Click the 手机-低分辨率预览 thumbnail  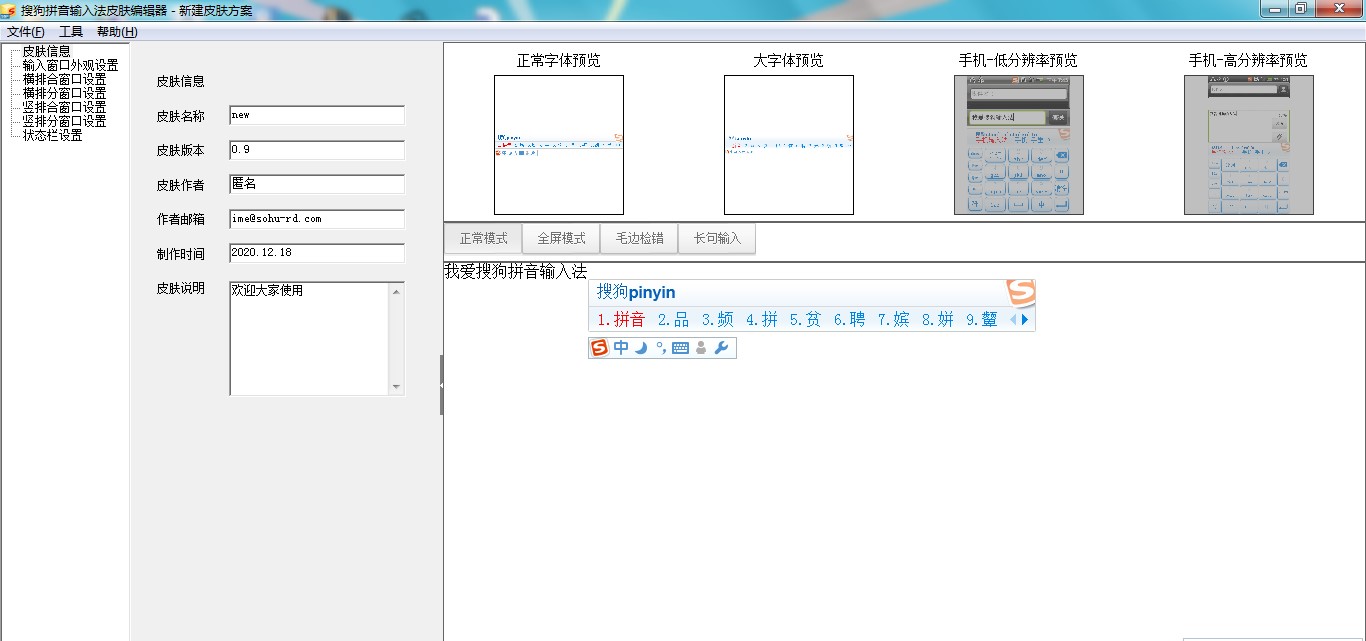click(x=1018, y=145)
